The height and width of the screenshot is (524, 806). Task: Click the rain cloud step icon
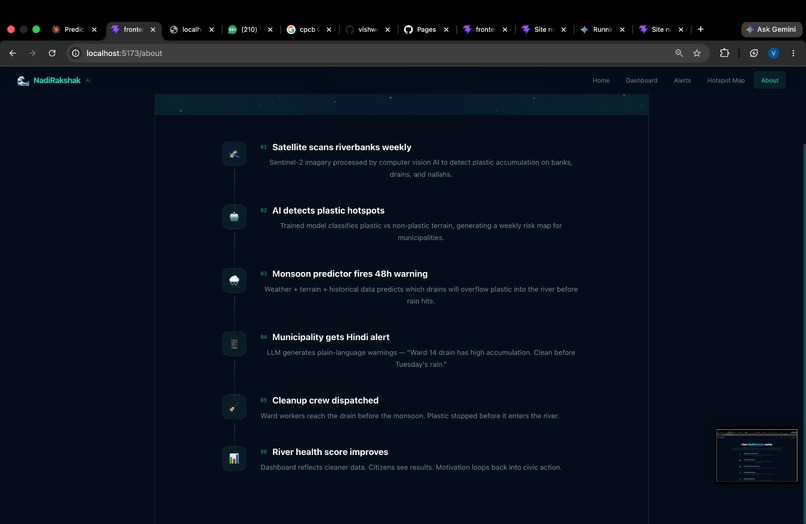click(234, 280)
